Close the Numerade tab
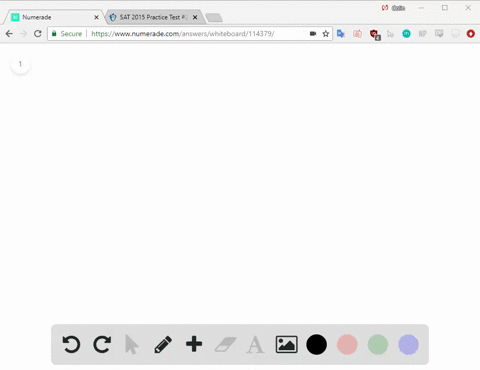Screen dimensions: 480x370 96,17
